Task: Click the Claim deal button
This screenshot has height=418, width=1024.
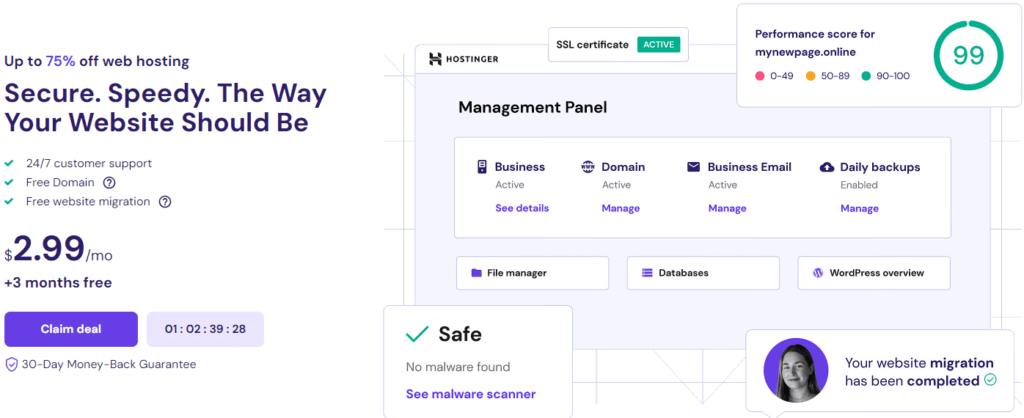Action: (71, 329)
